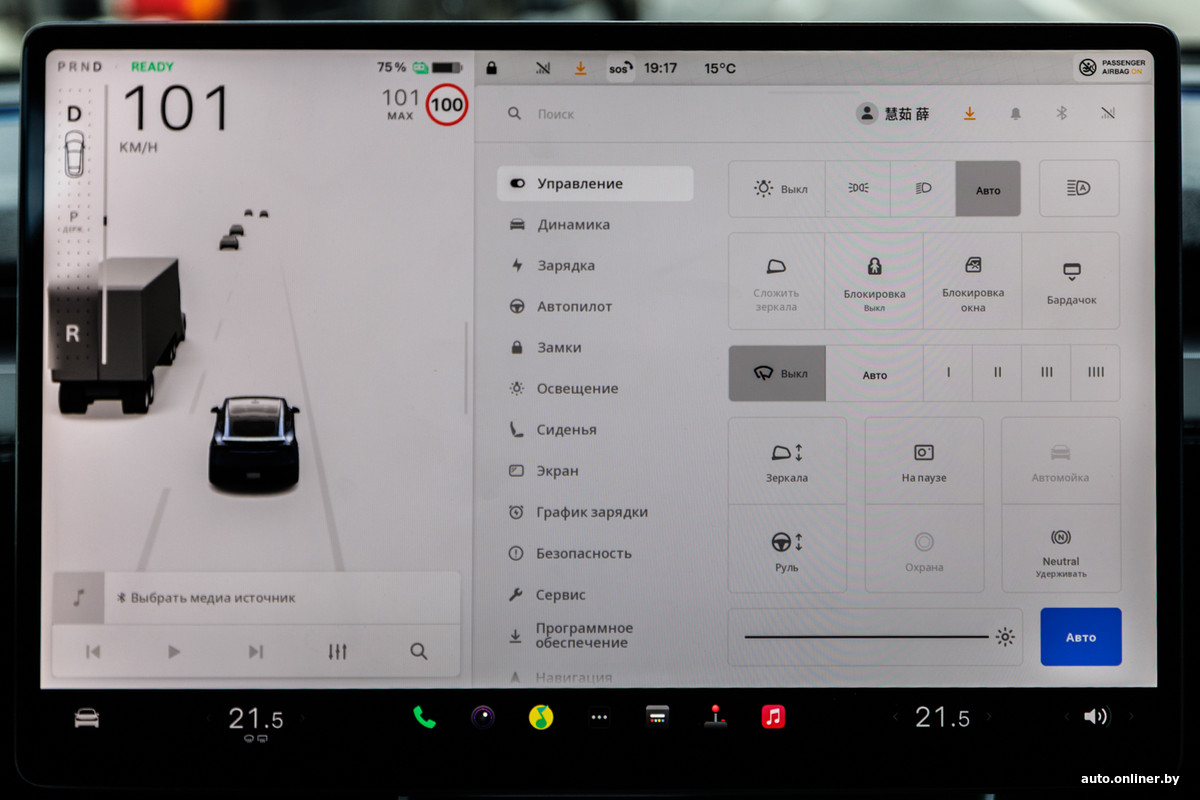Open the camera app icon in dock
The width and height of the screenshot is (1200, 800).
tap(483, 717)
